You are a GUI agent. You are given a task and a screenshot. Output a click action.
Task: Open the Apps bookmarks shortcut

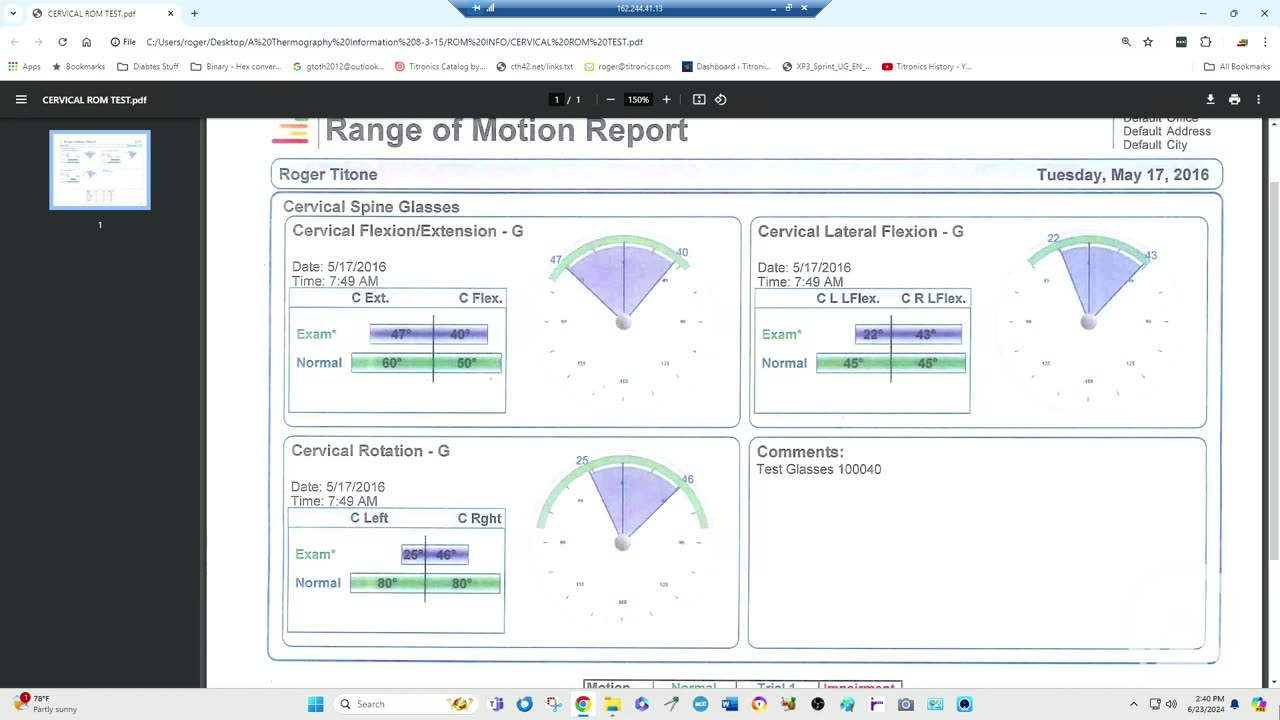[x=24, y=67]
